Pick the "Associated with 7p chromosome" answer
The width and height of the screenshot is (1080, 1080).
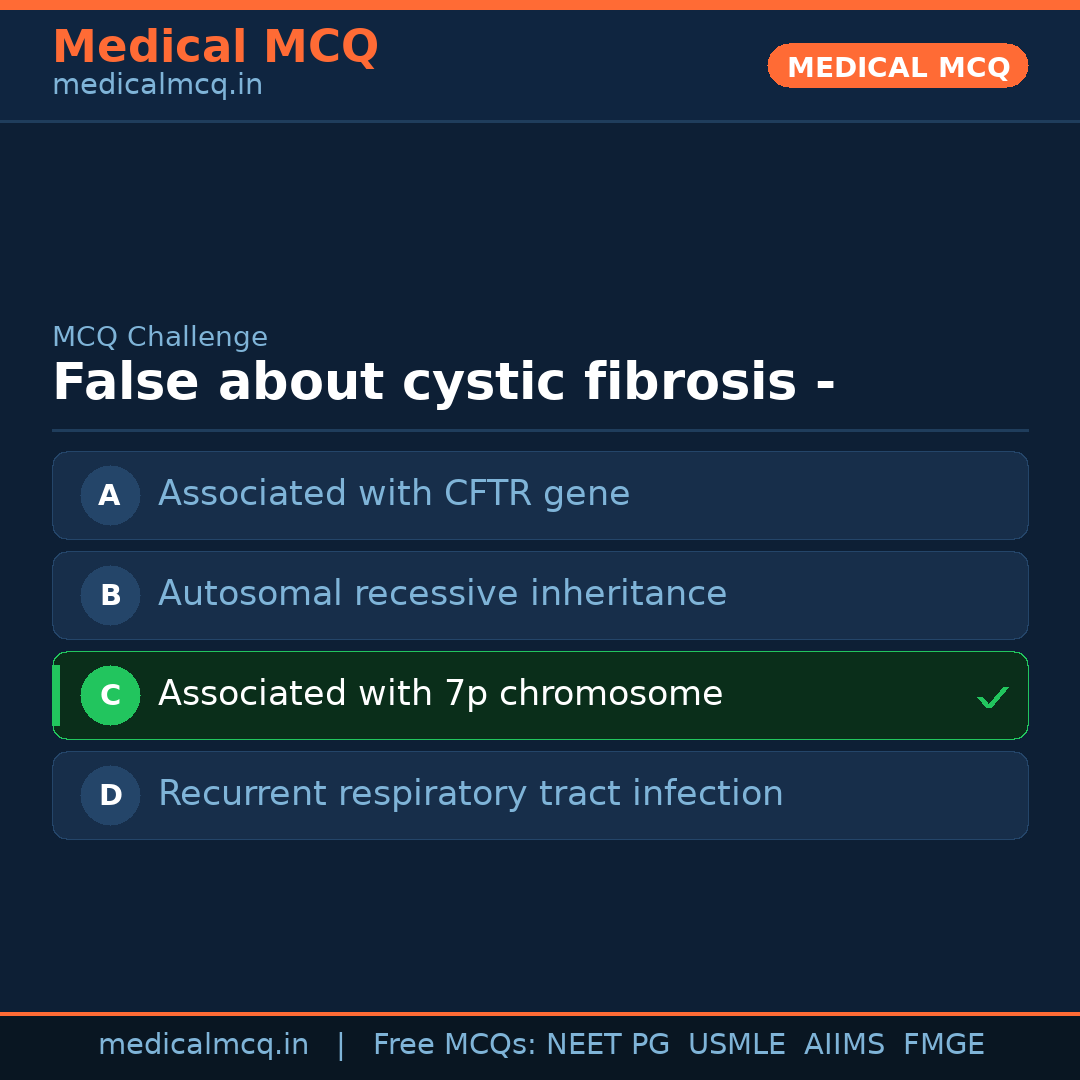pos(440,694)
